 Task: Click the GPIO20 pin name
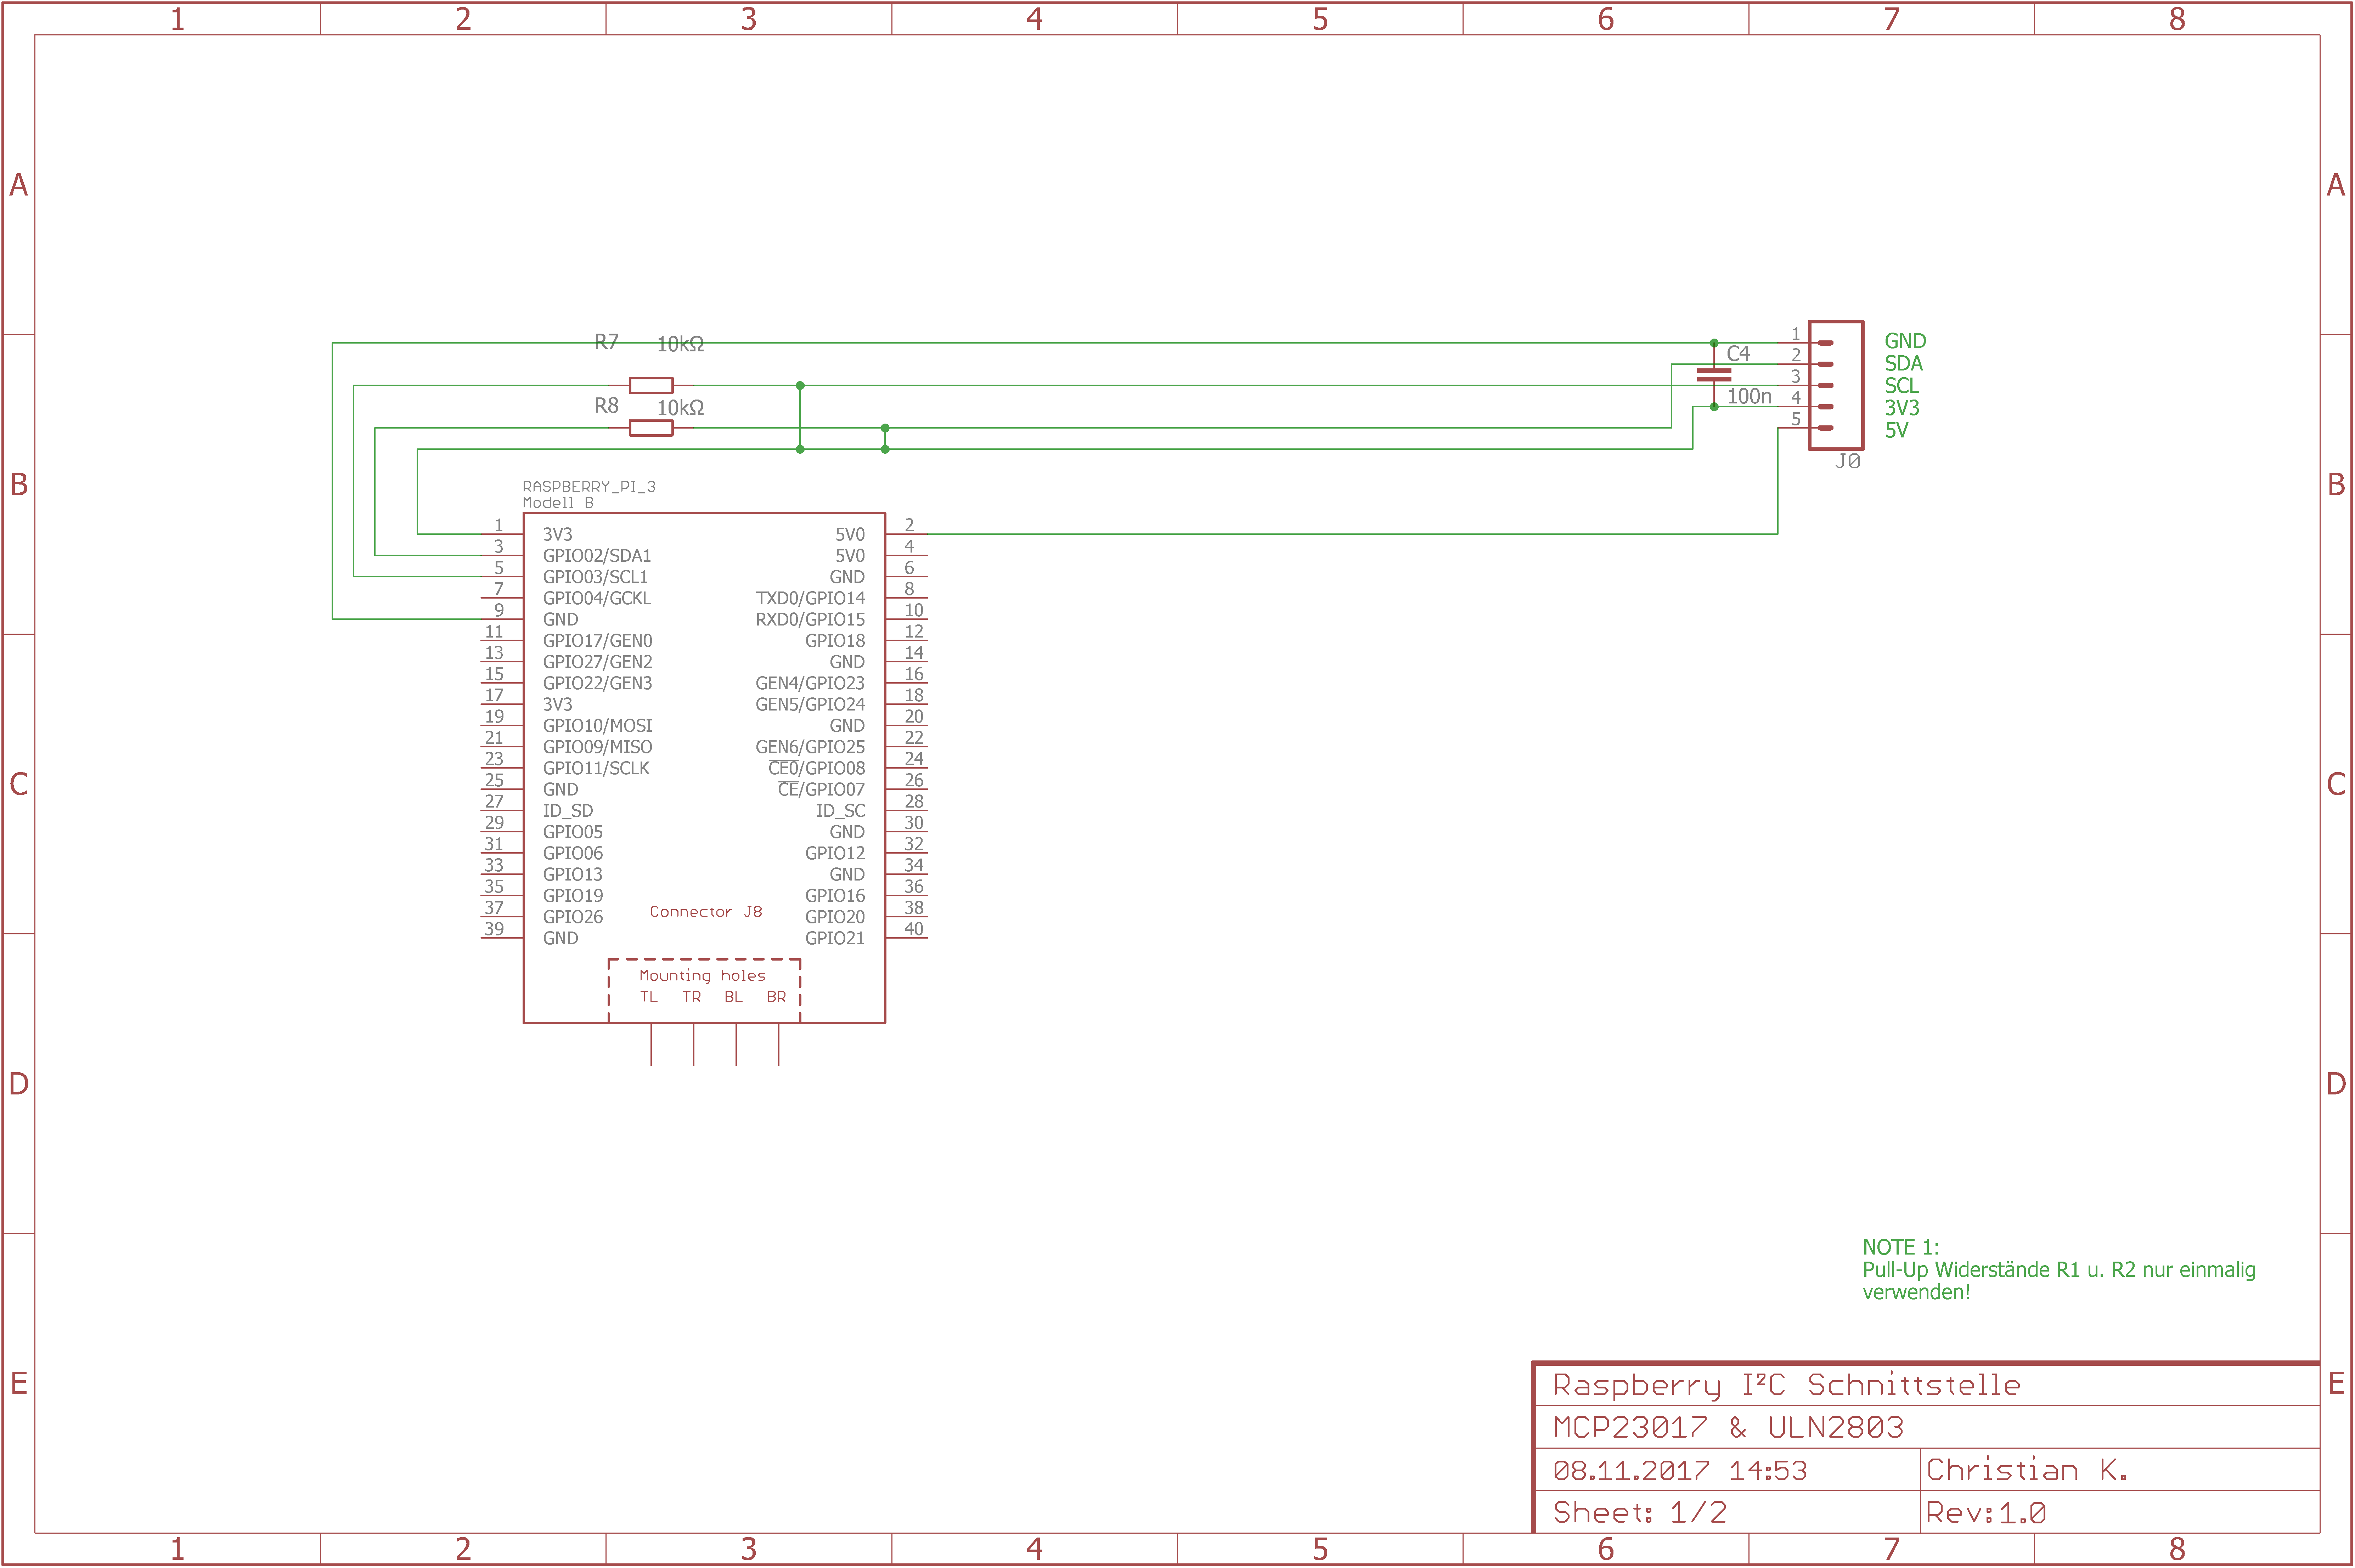835,917
